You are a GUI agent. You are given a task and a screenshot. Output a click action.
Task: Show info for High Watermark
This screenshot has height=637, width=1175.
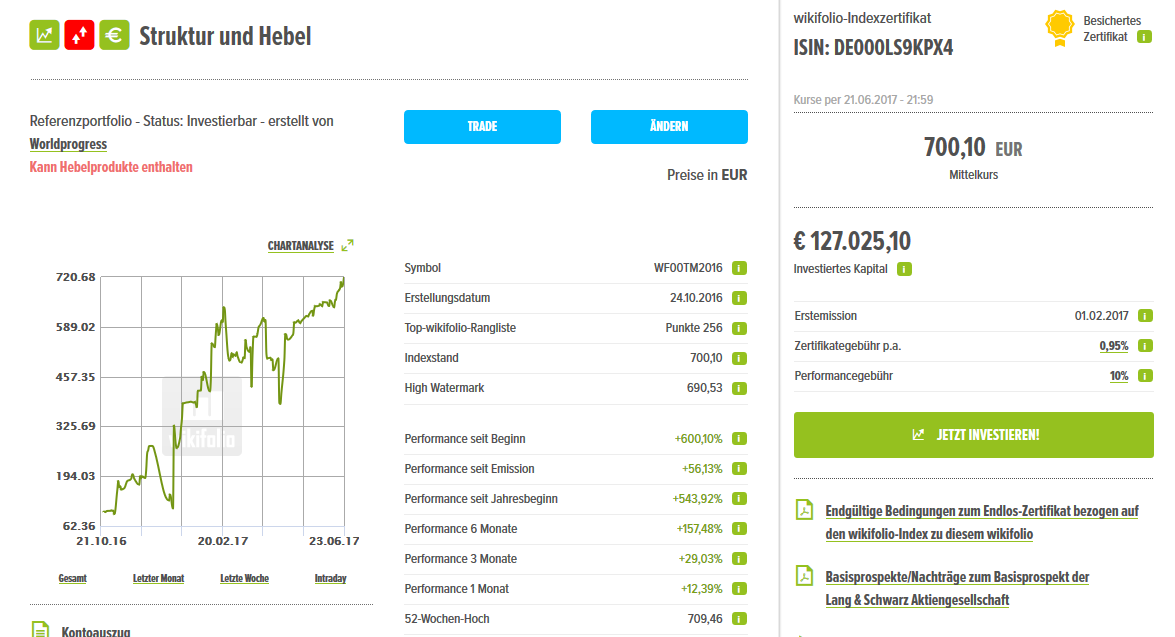point(740,388)
